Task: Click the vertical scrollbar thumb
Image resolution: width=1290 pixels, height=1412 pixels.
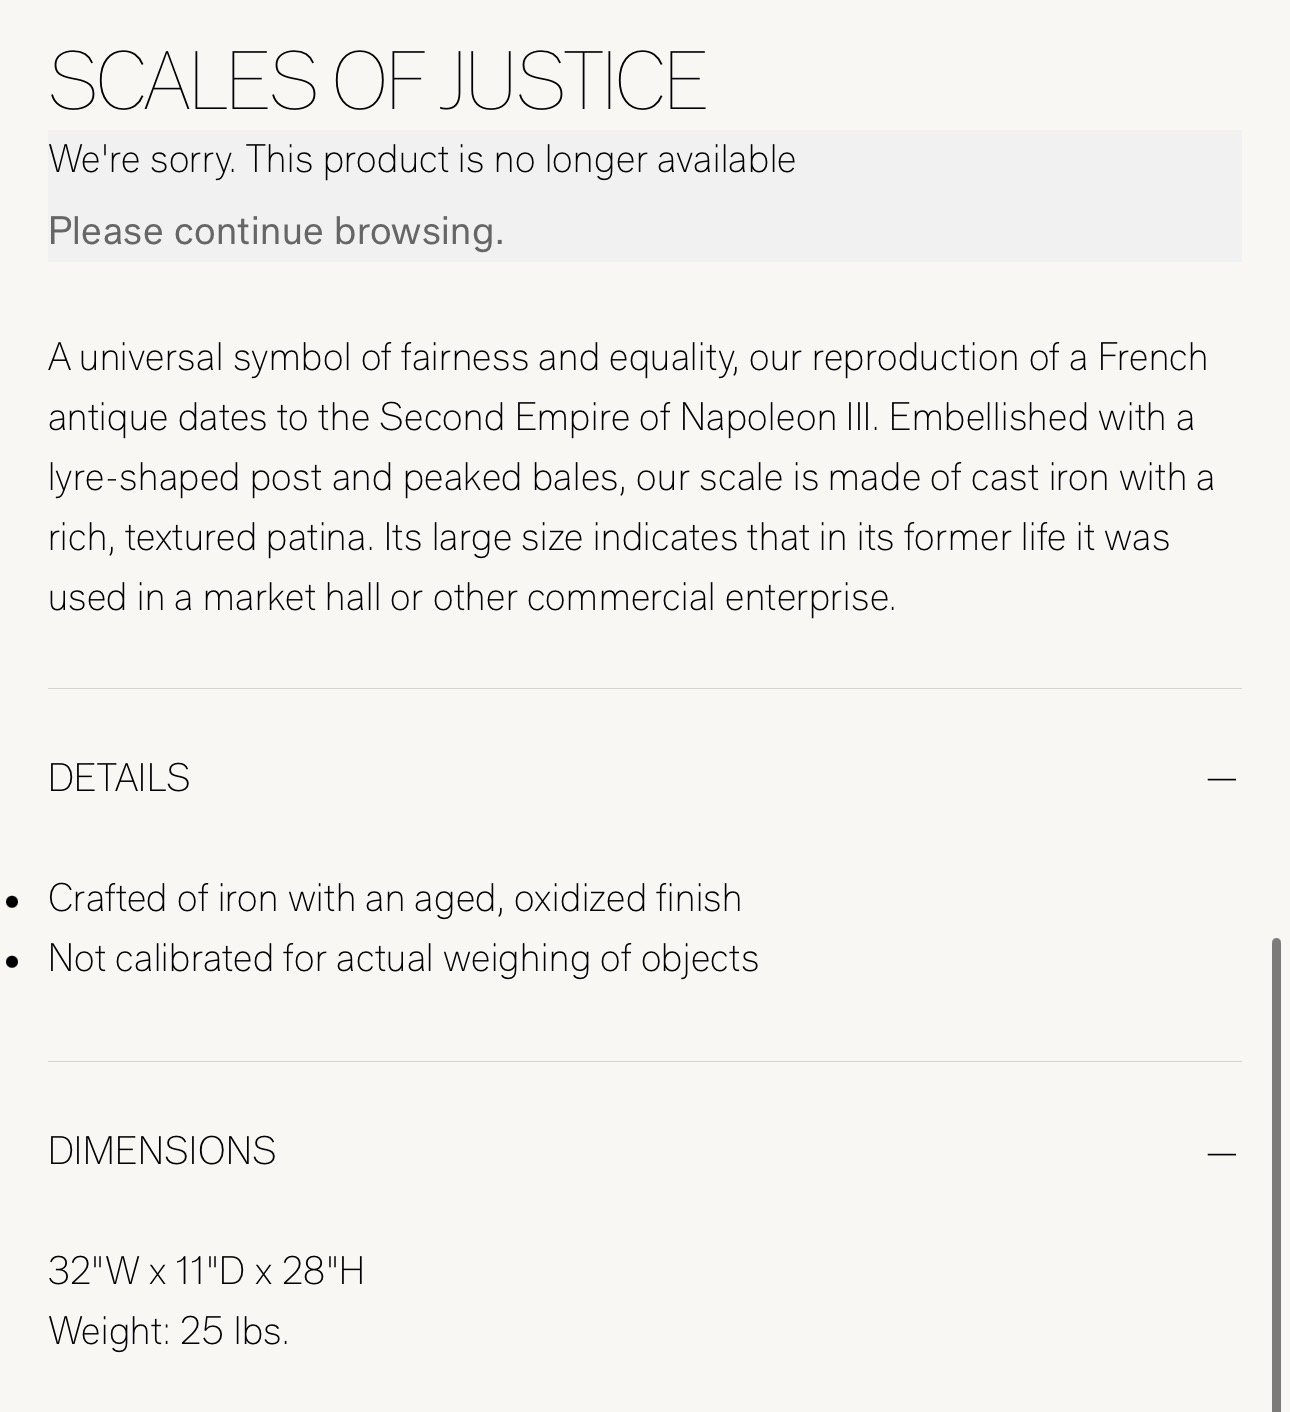Action: pos(1276,1174)
